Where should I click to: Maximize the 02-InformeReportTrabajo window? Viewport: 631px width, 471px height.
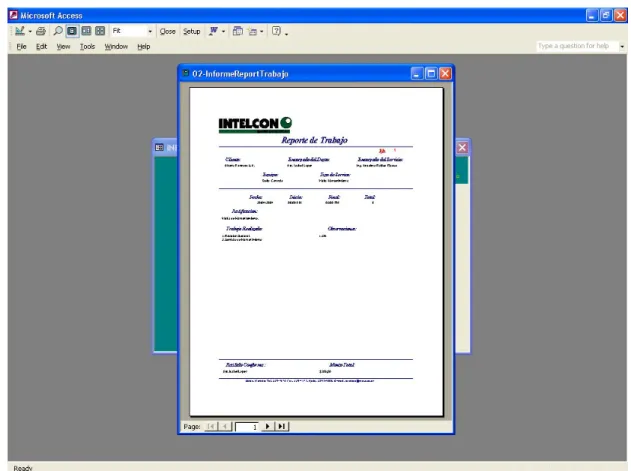[x=431, y=74]
